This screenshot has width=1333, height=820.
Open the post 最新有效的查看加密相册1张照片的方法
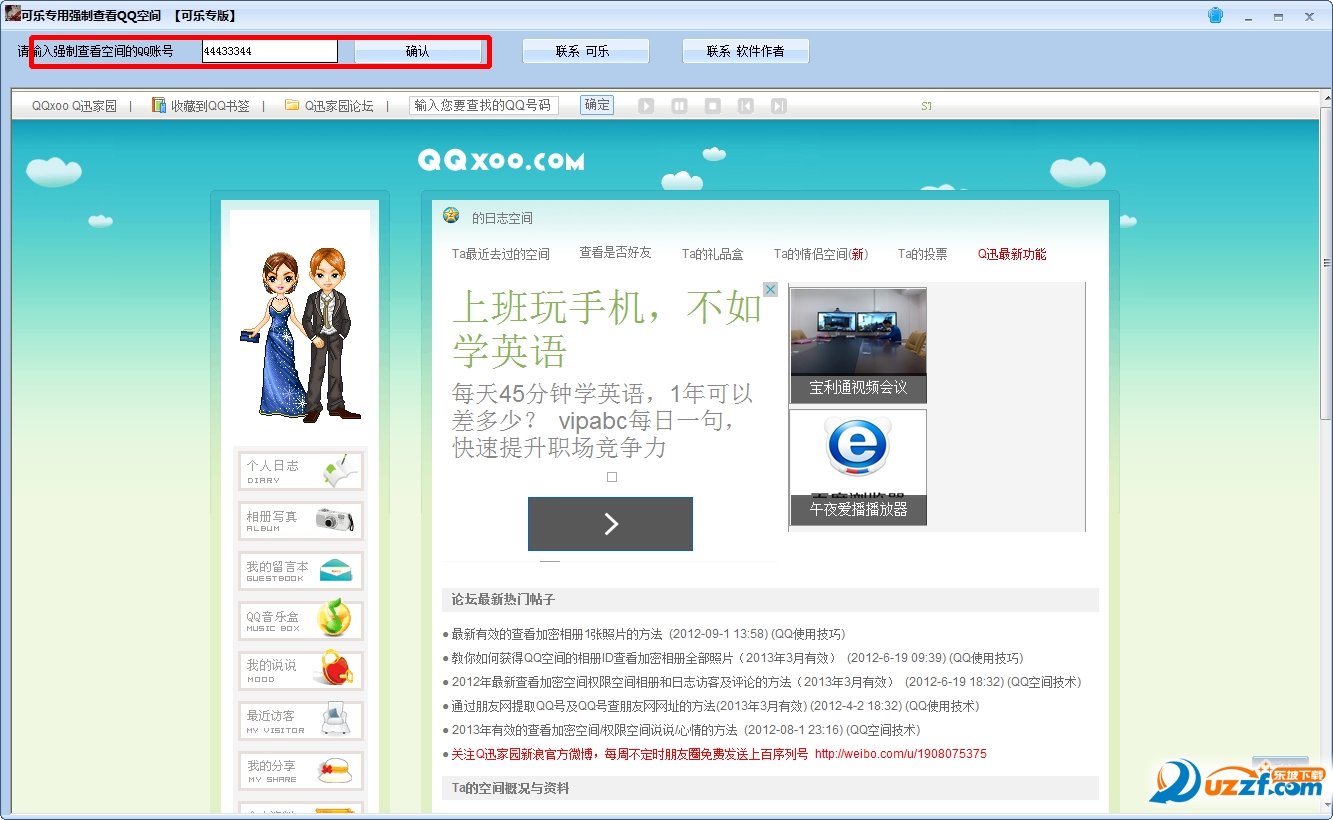click(x=557, y=634)
